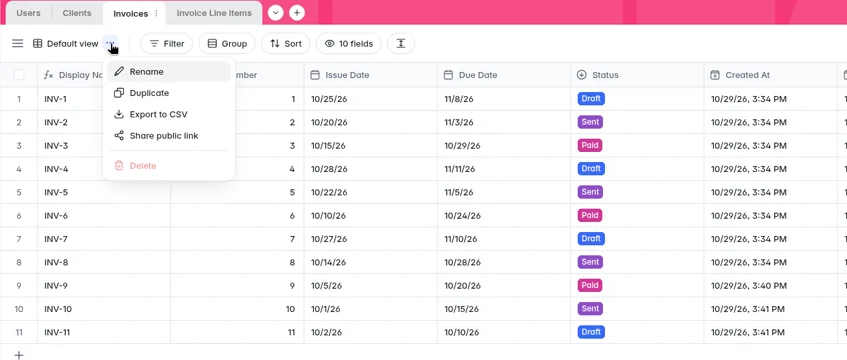This screenshot has height=360, width=847.
Task: Click the Created At column header
Action: tap(771, 75)
